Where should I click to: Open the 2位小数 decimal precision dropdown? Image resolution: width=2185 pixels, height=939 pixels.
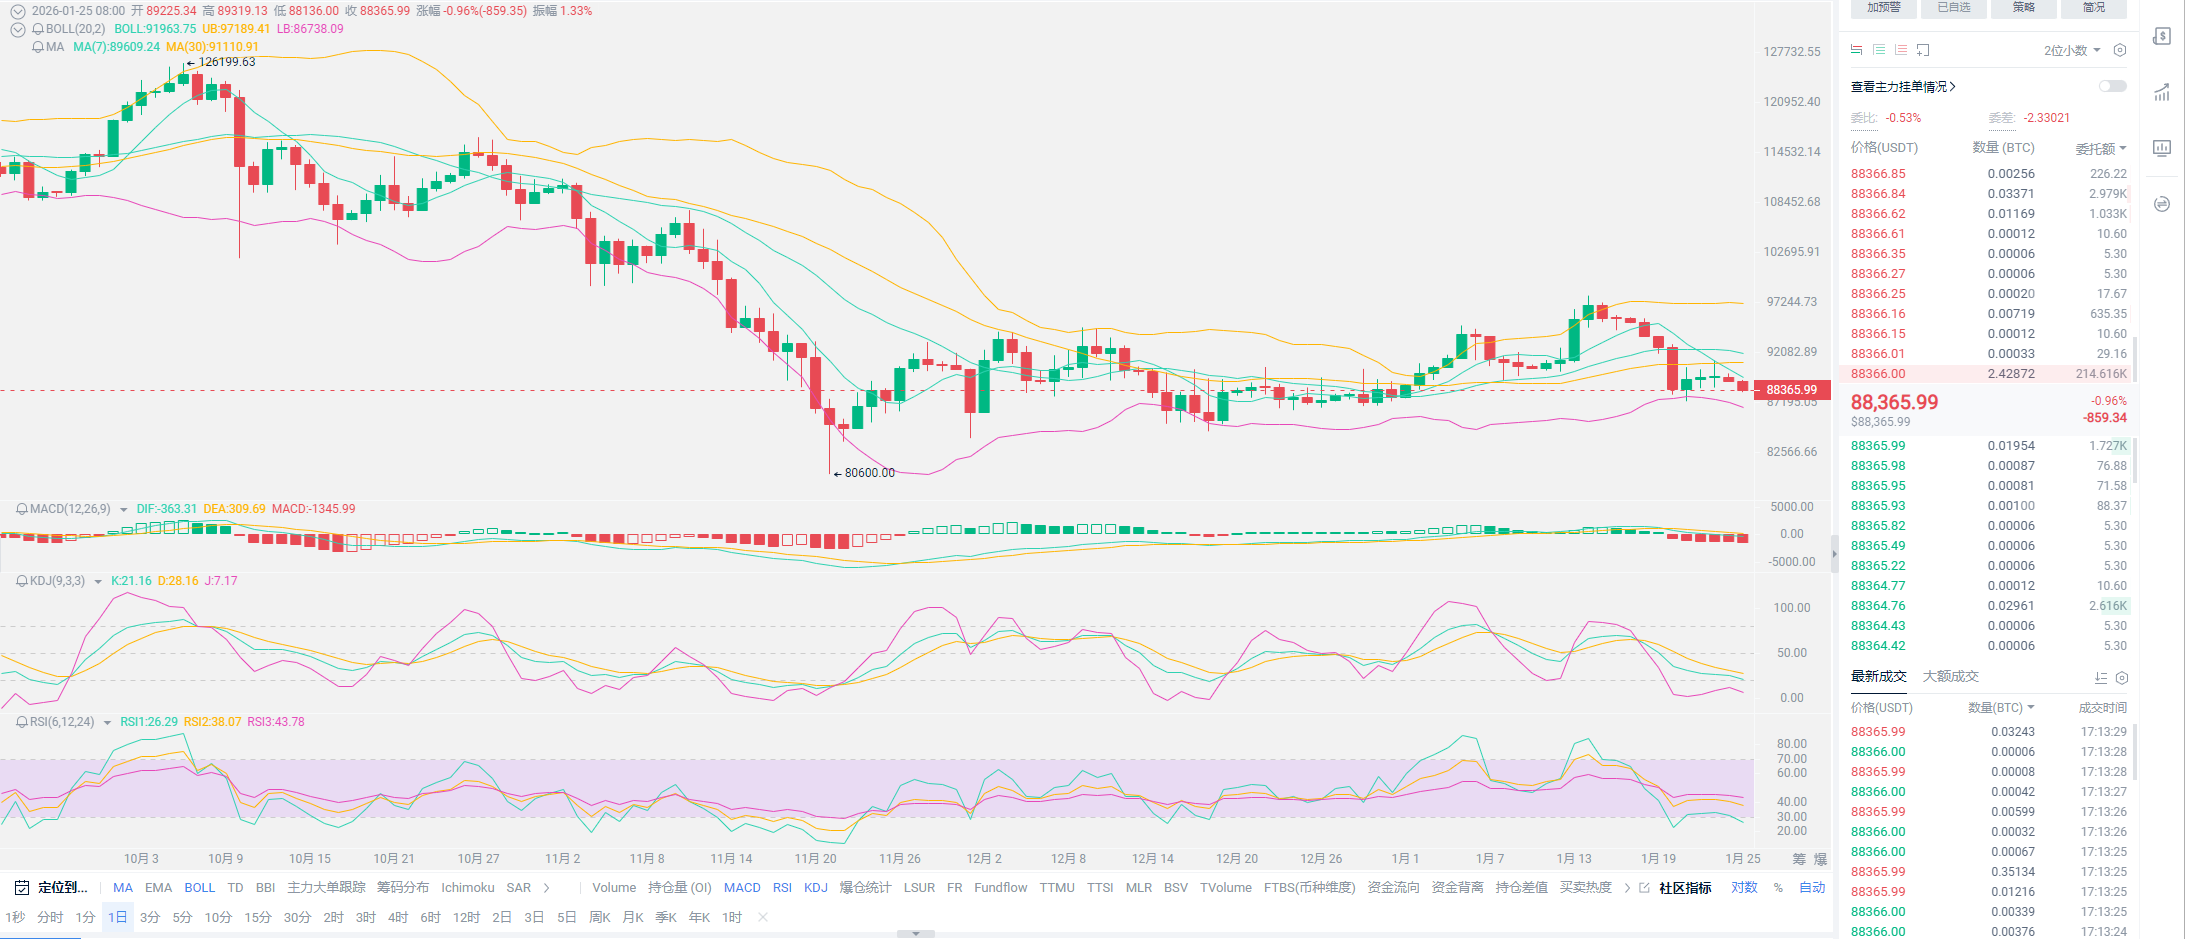coord(2071,50)
